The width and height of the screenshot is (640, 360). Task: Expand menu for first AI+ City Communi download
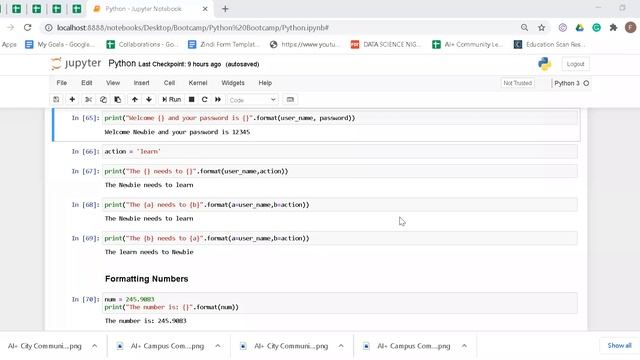click(94, 346)
